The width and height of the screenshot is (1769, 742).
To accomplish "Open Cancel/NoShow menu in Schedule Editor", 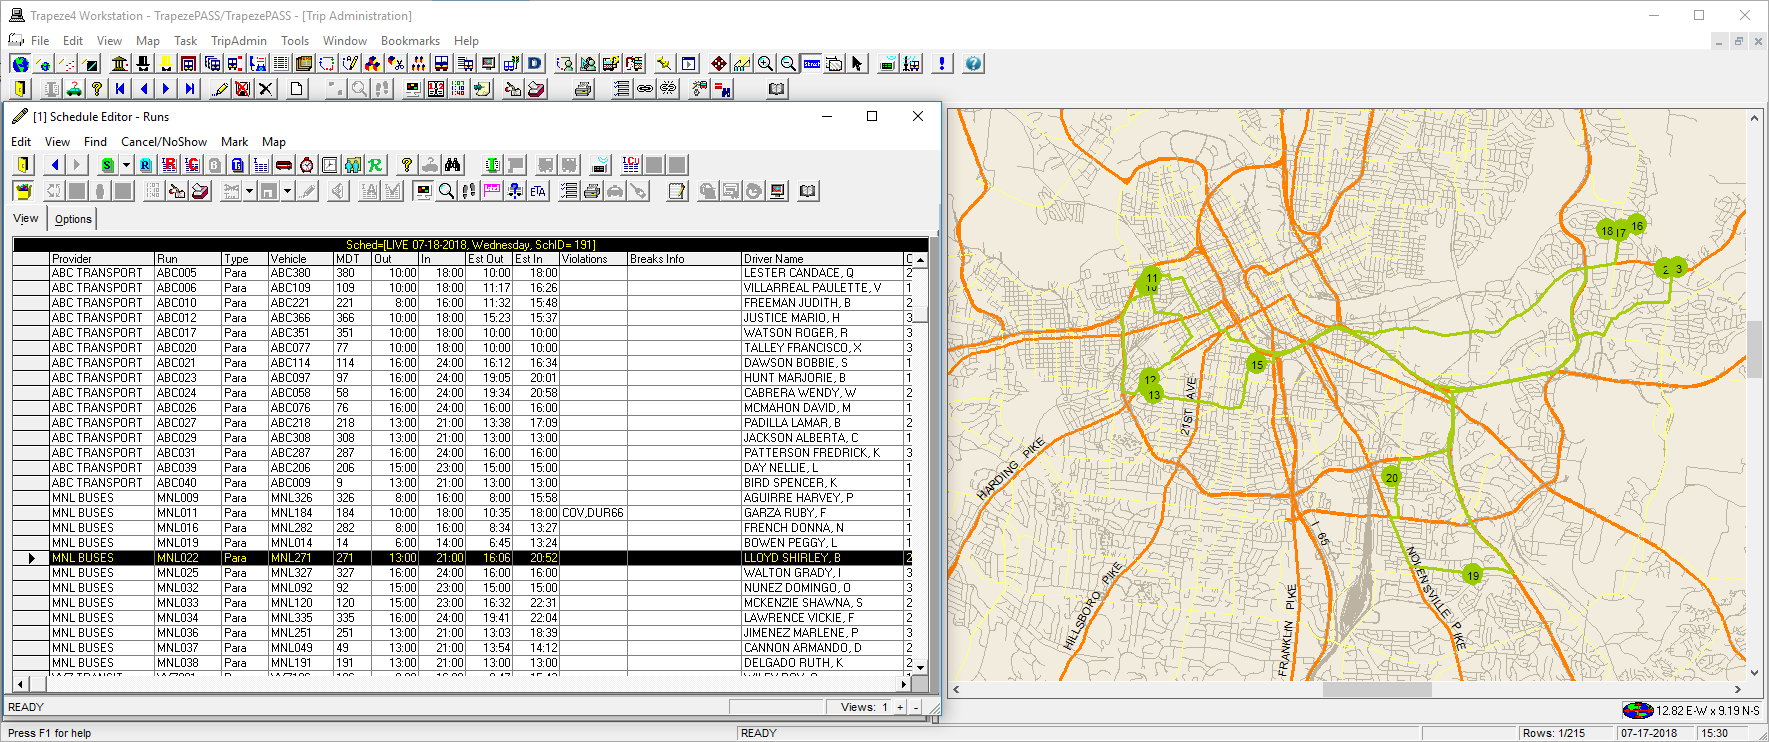I will coord(164,142).
